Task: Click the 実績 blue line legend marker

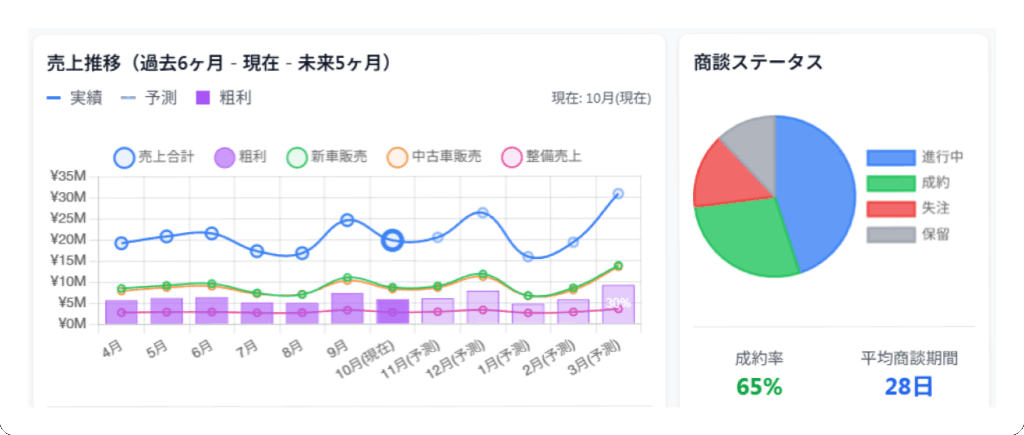Action: [x=53, y=98]
